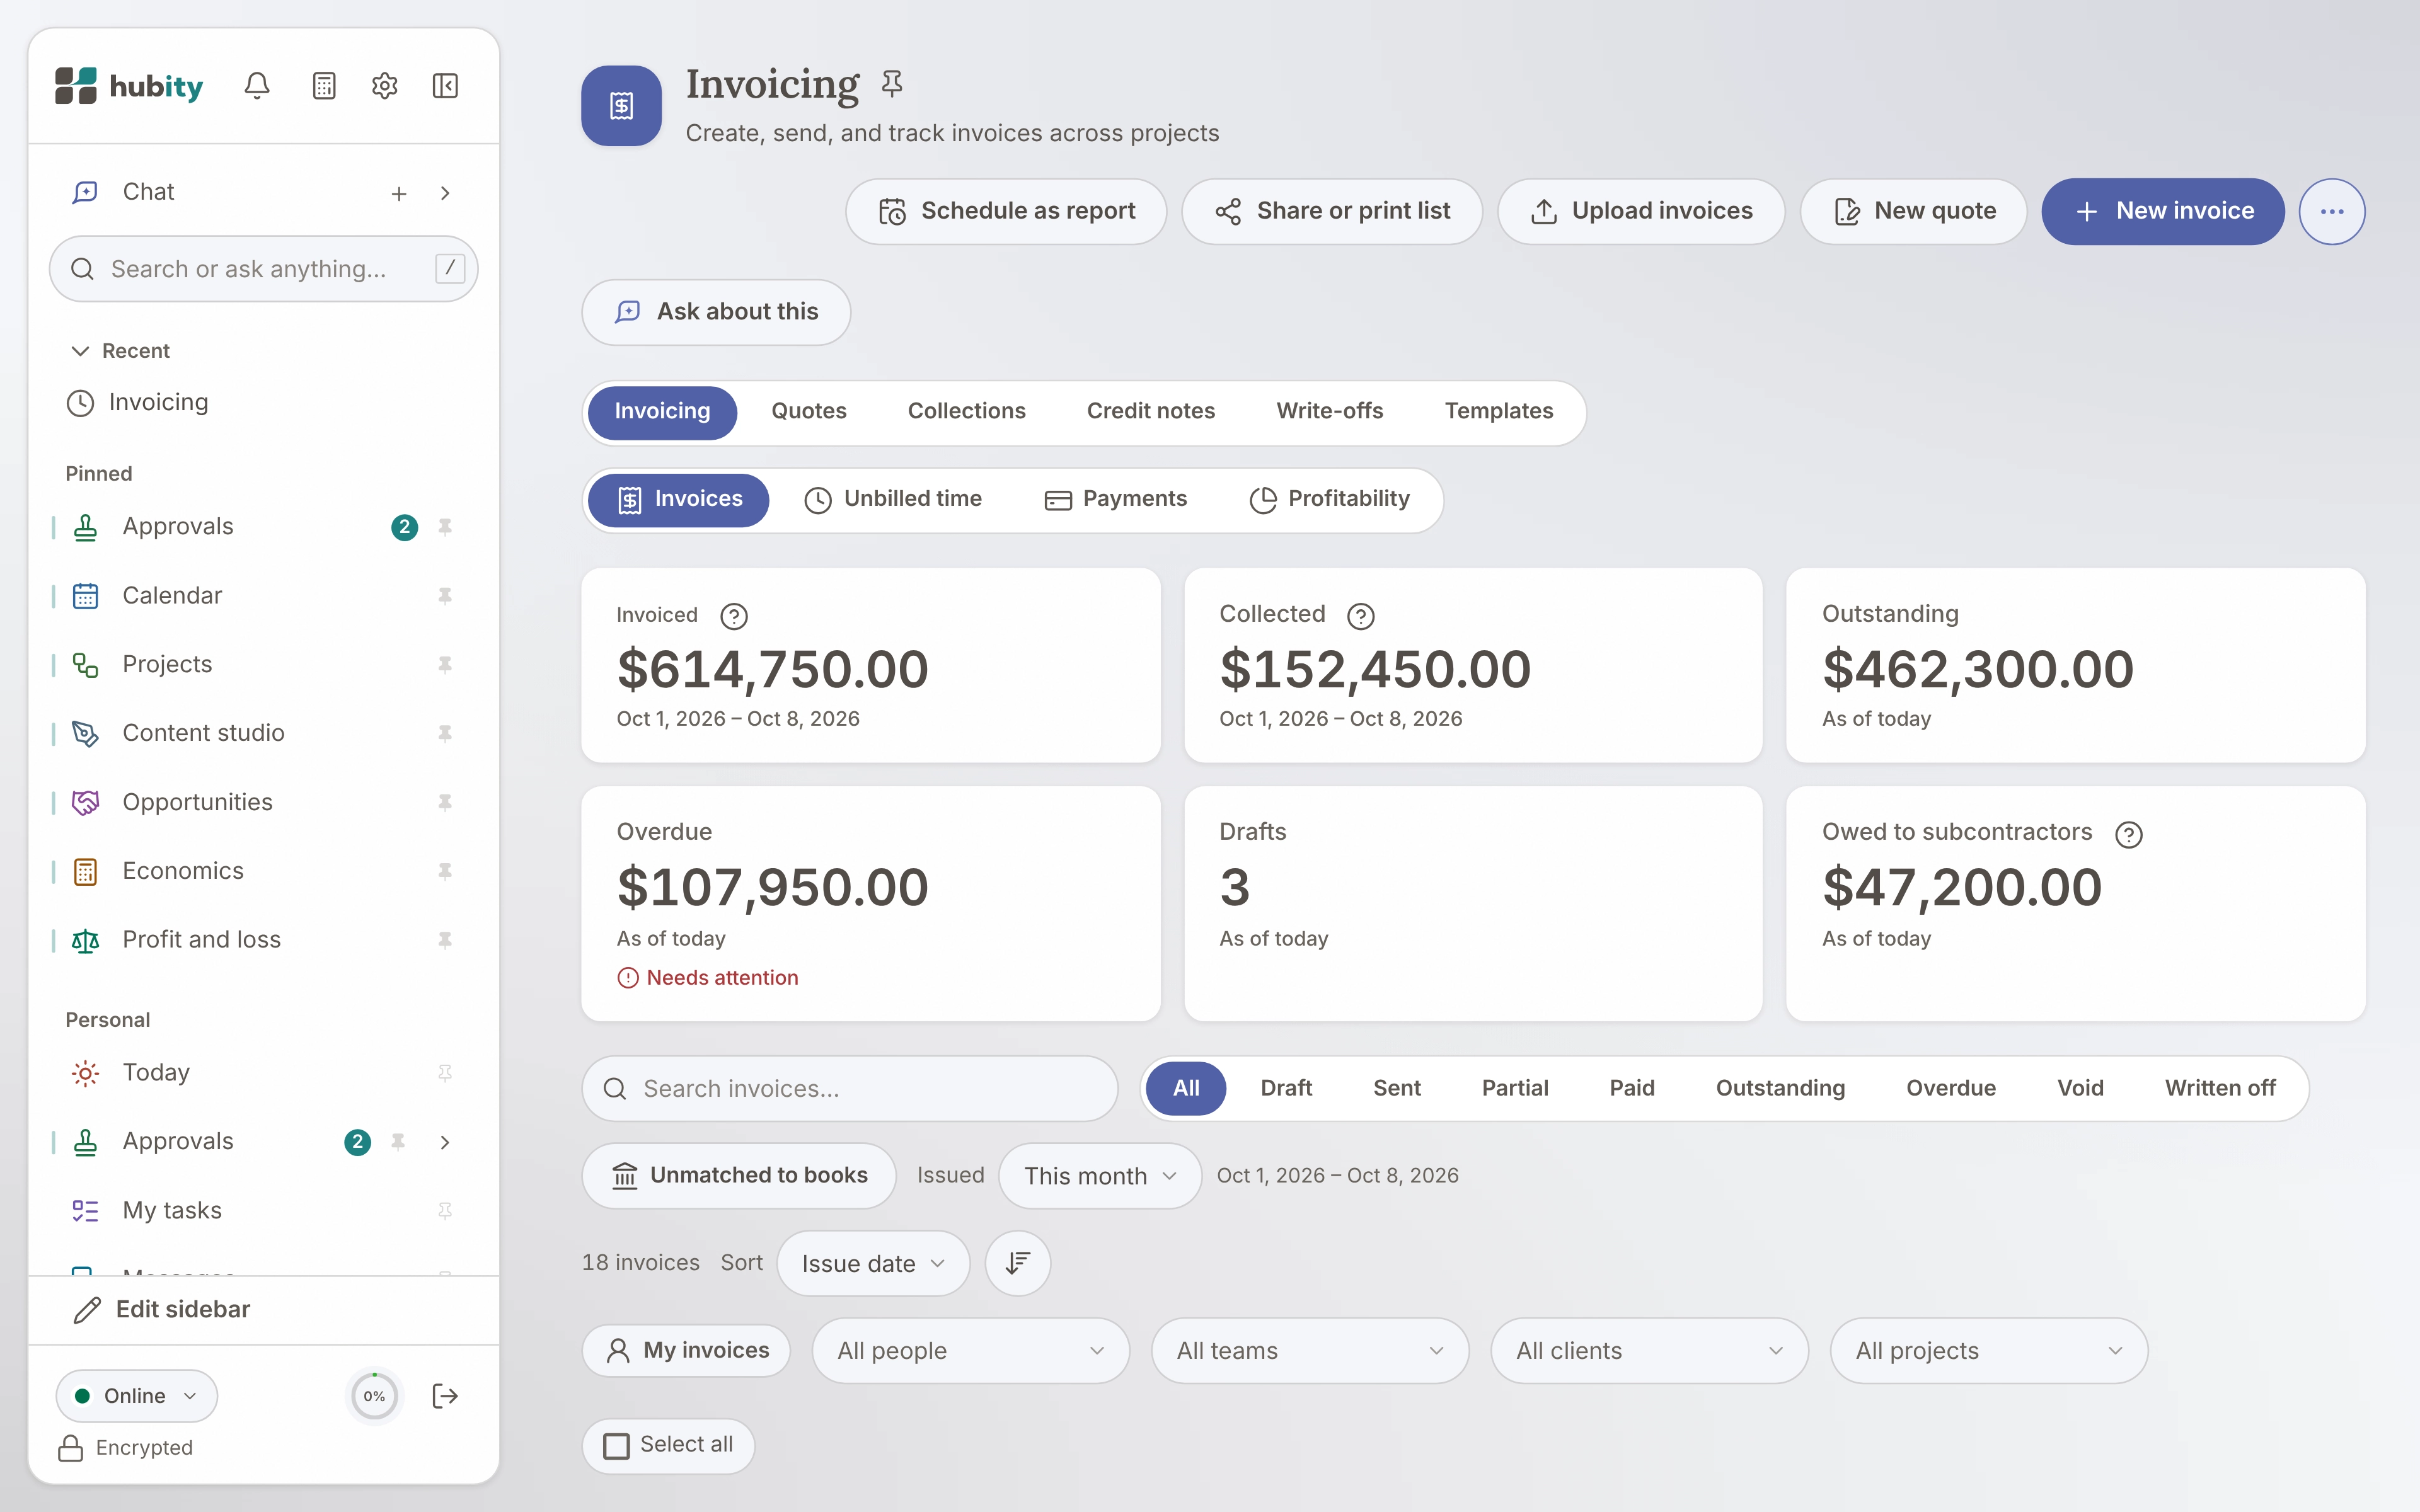Filter invoices by Overdue status
The width and height of the screenshot is (2420, 1512).
[x=1950, y=1088]
